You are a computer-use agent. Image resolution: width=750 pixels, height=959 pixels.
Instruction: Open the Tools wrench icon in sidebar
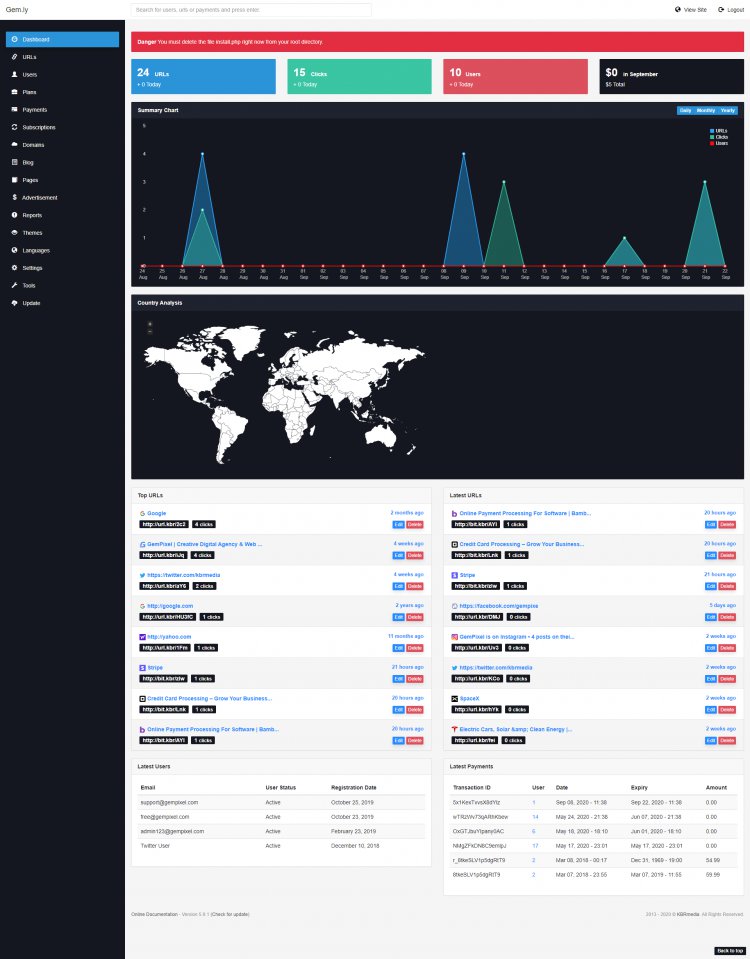[x=15, y=286]
